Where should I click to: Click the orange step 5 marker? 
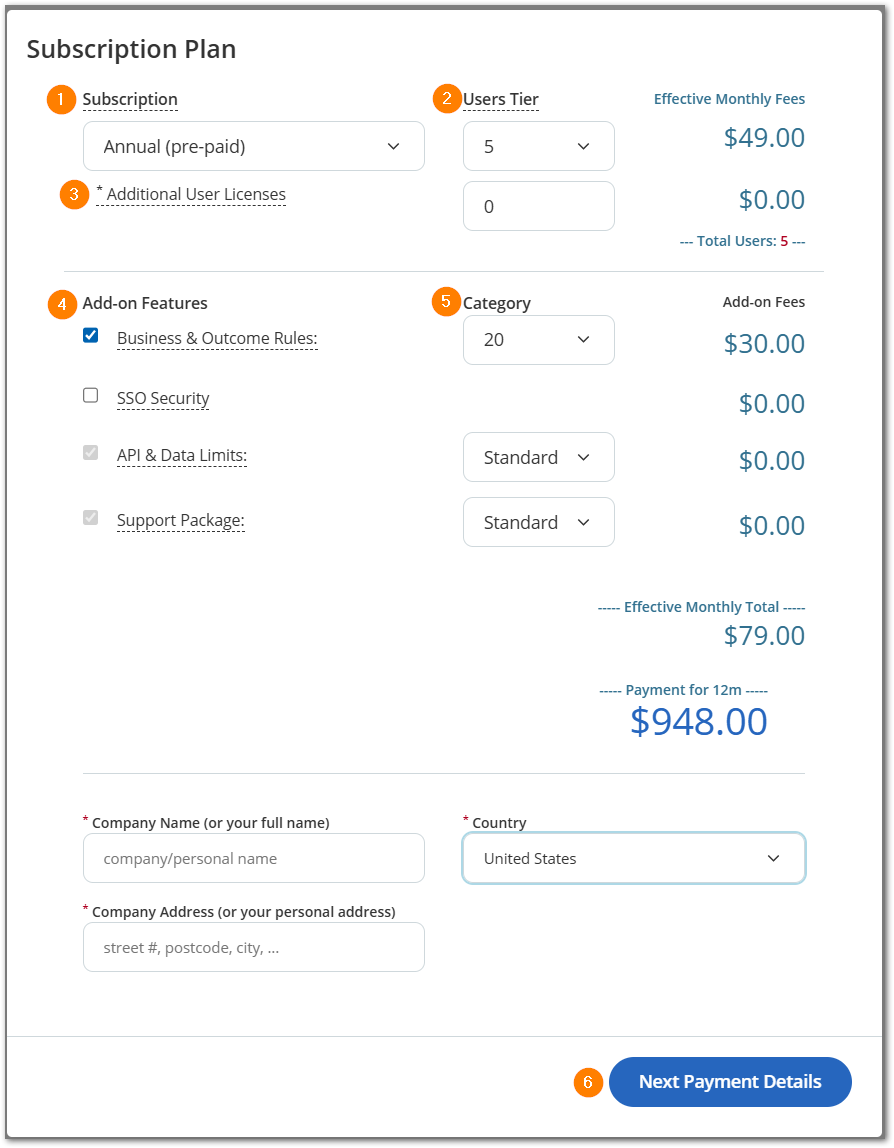click(446, 301)
